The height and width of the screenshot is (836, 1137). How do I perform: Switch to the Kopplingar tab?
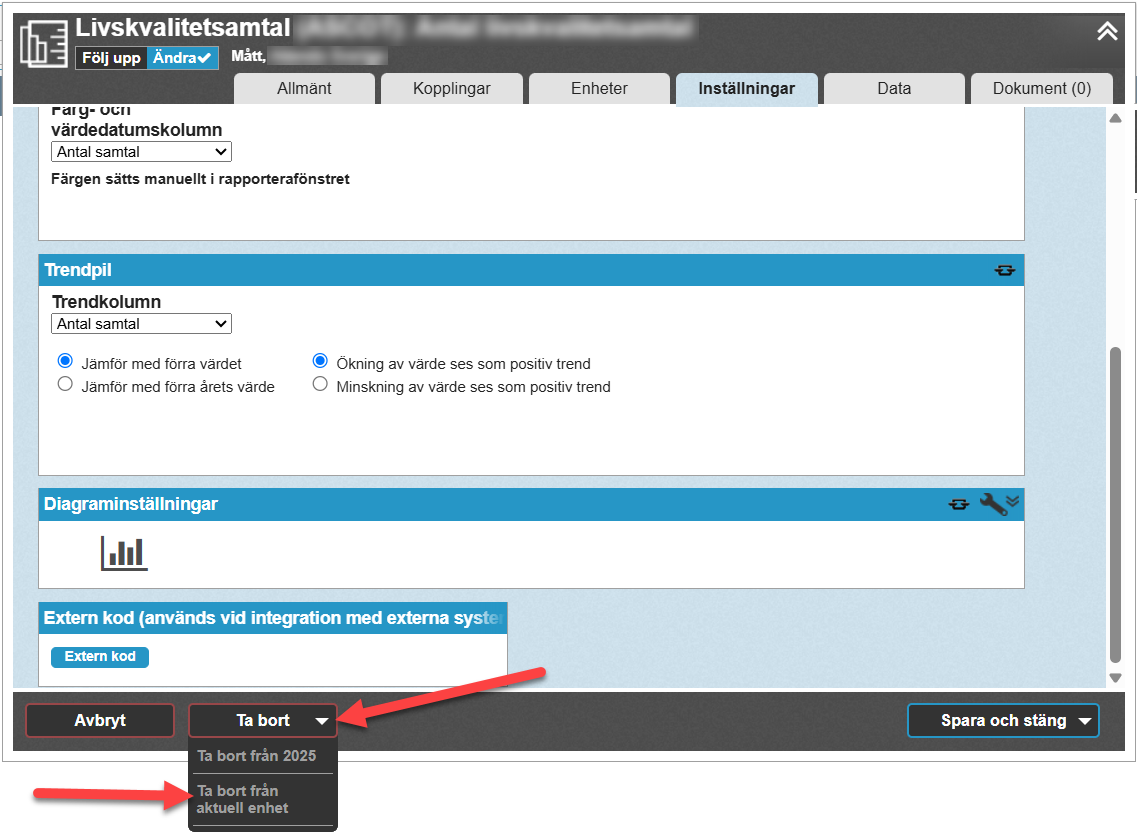click(451, 88)
